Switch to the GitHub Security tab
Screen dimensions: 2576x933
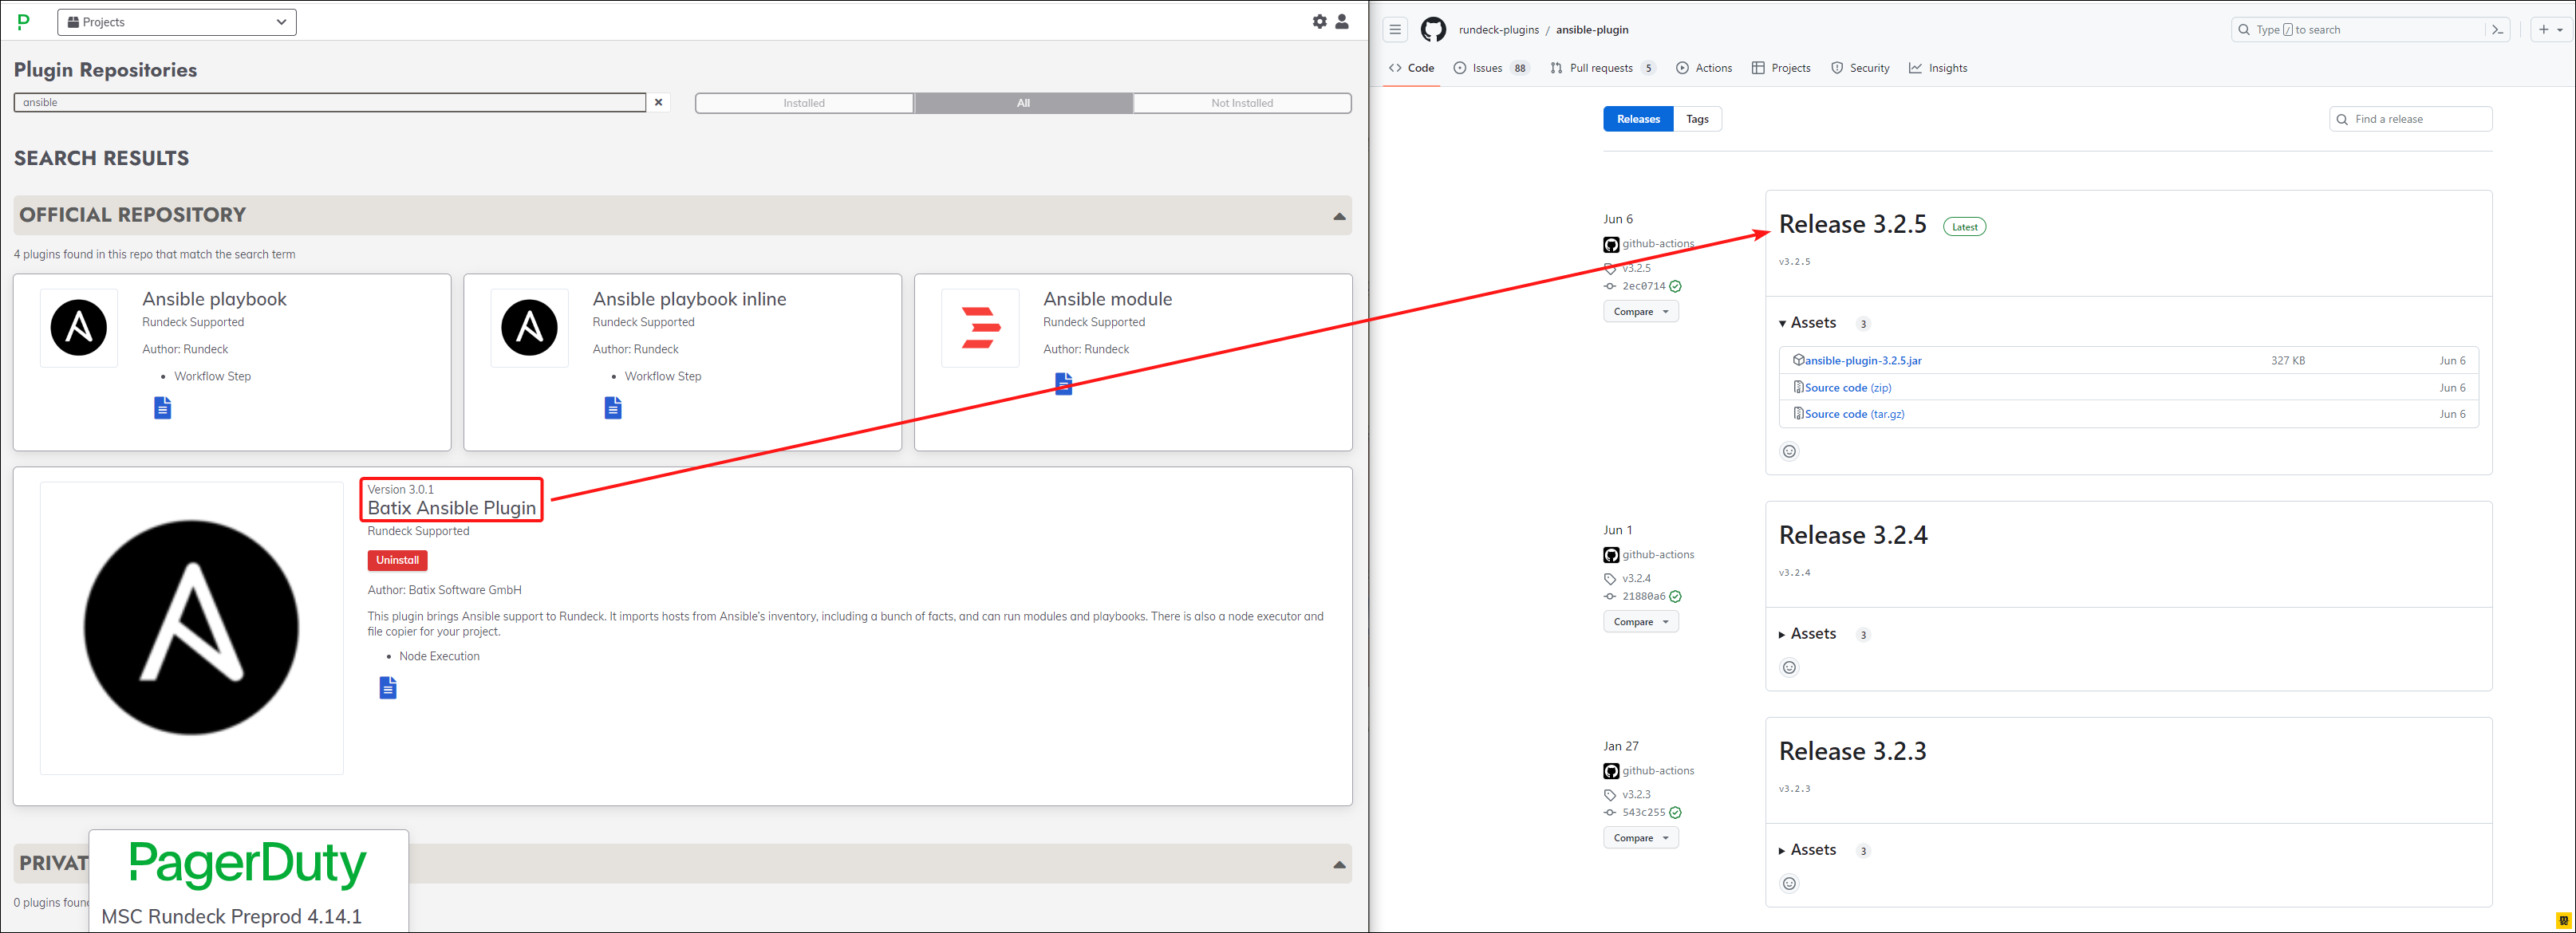tap(1860, 68)
